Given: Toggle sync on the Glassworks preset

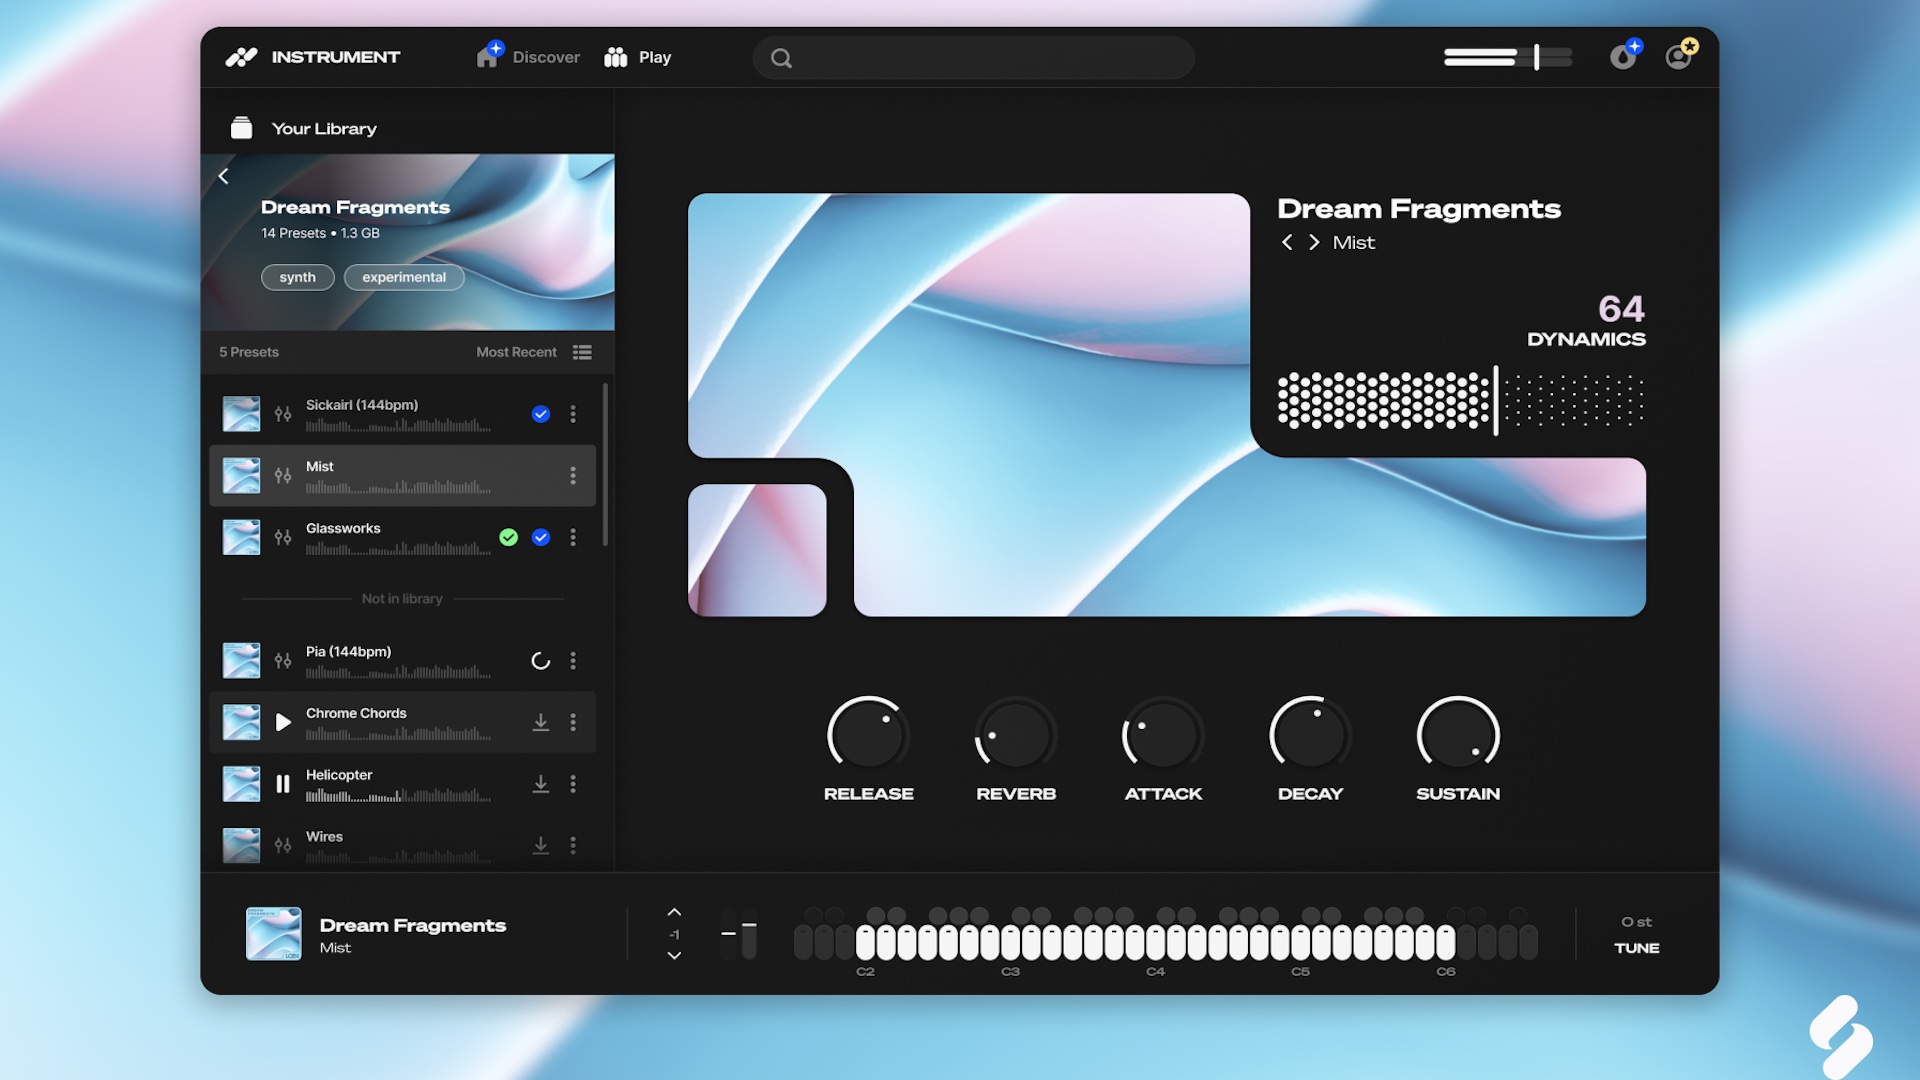Looking at the screenshot, I should 541,537.
